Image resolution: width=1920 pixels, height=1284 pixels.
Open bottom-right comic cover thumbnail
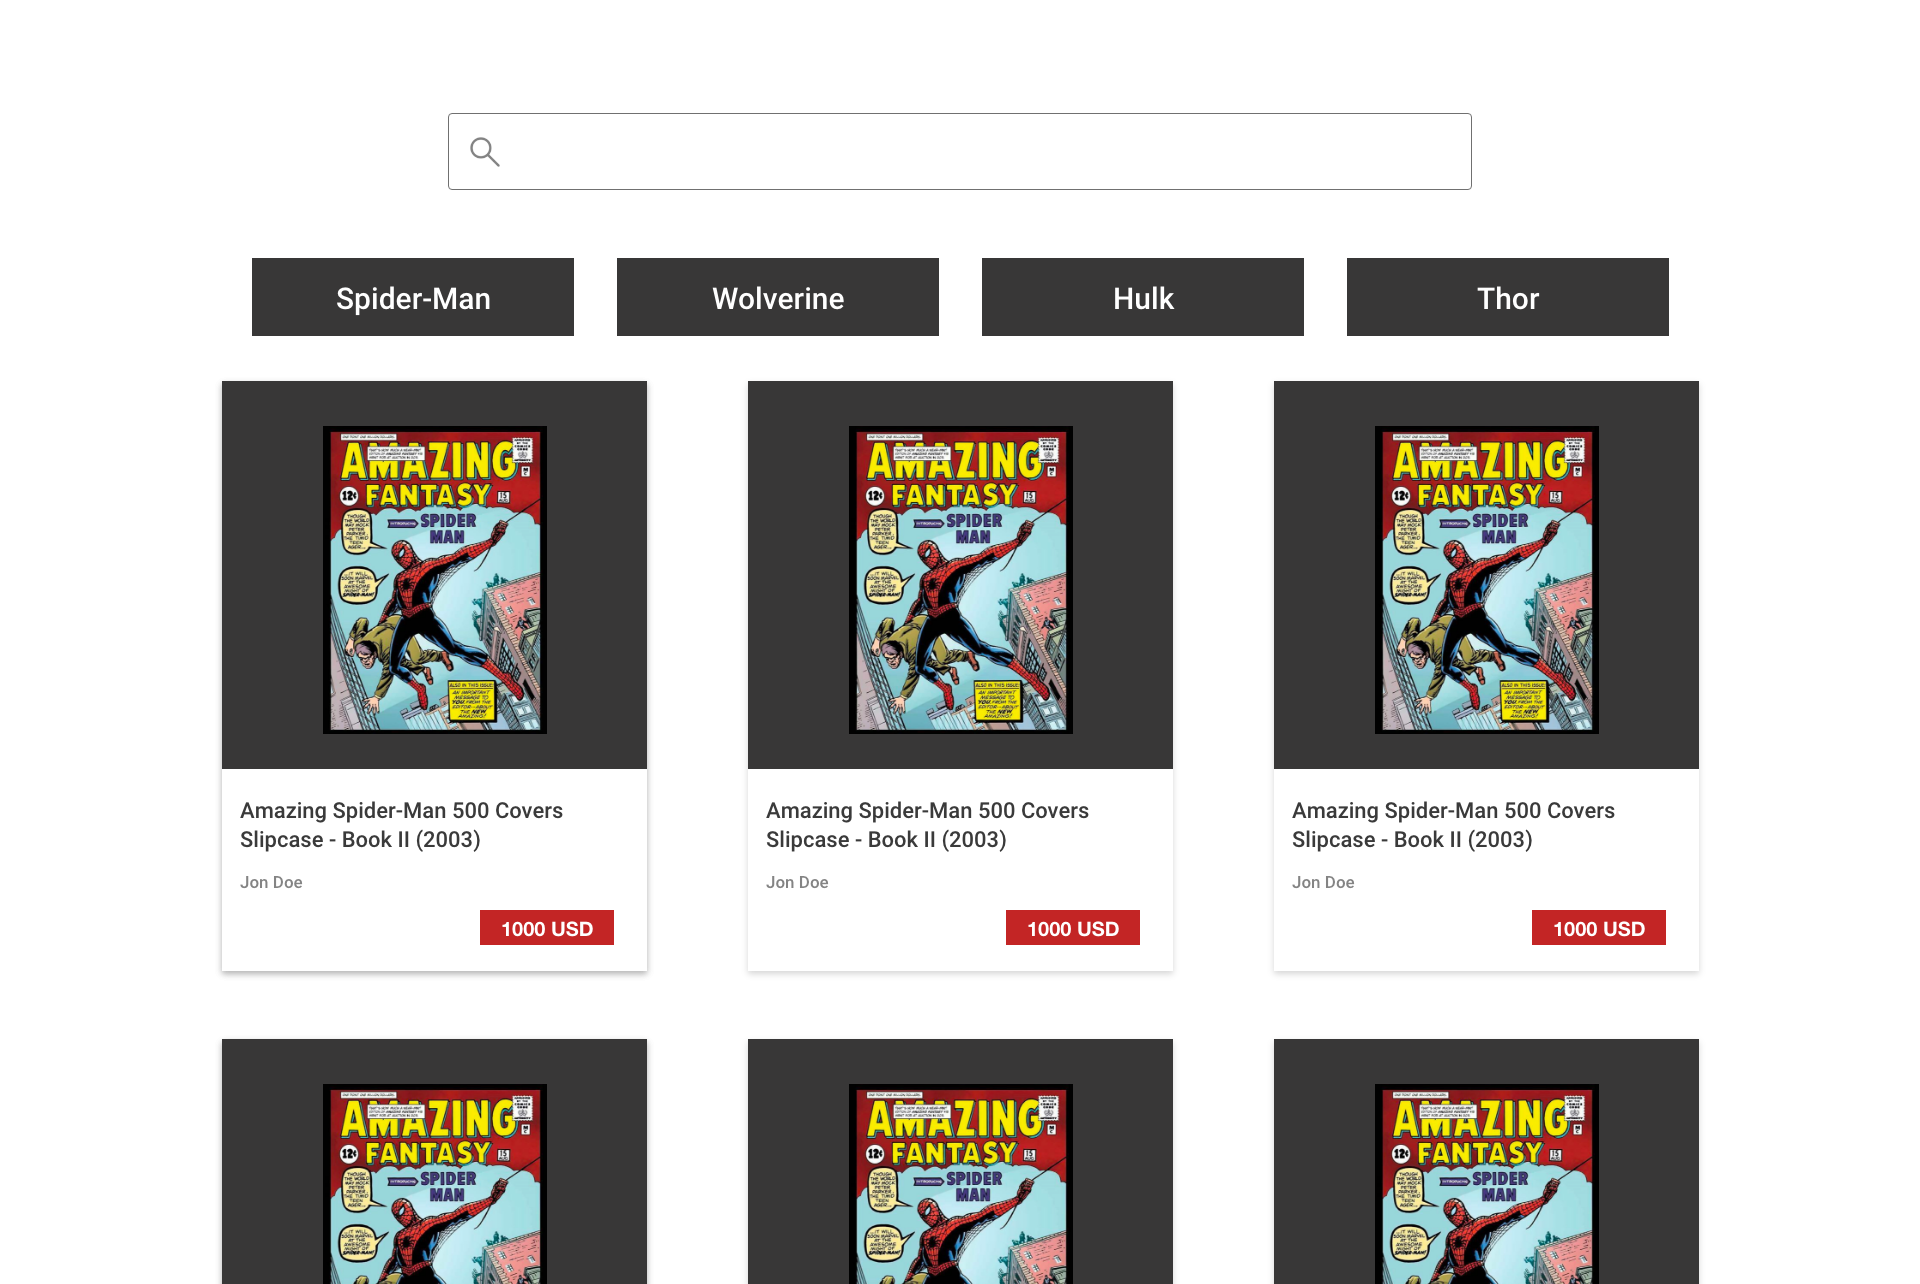1486,1185
